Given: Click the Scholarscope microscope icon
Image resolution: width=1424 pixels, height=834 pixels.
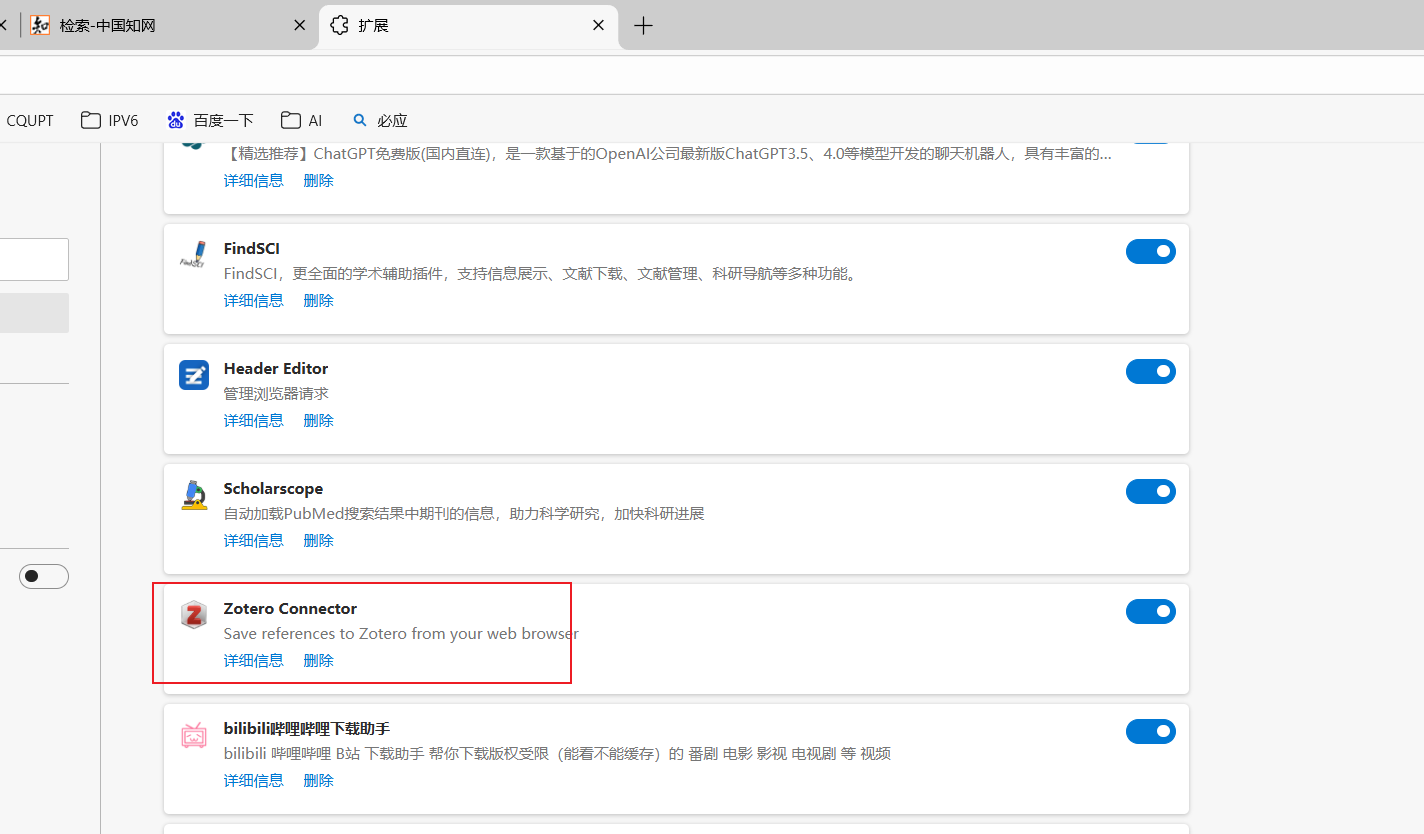Looking at the screenshot, I should 194,495.
